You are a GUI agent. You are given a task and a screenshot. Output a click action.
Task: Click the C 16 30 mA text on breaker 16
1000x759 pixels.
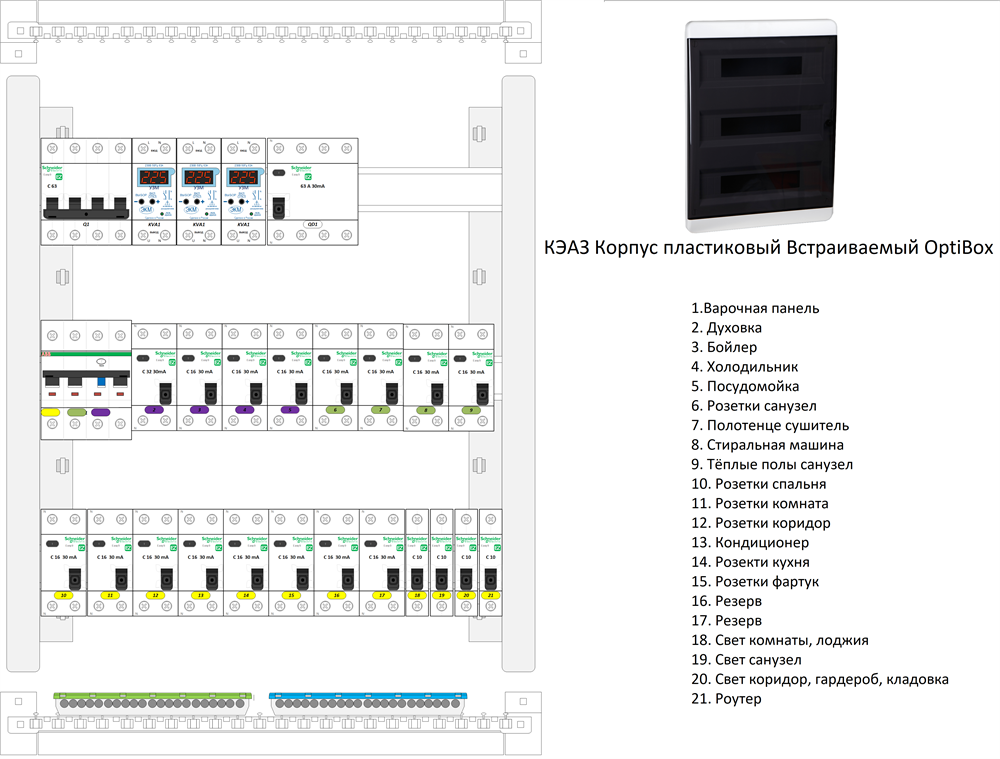point(337,557)
